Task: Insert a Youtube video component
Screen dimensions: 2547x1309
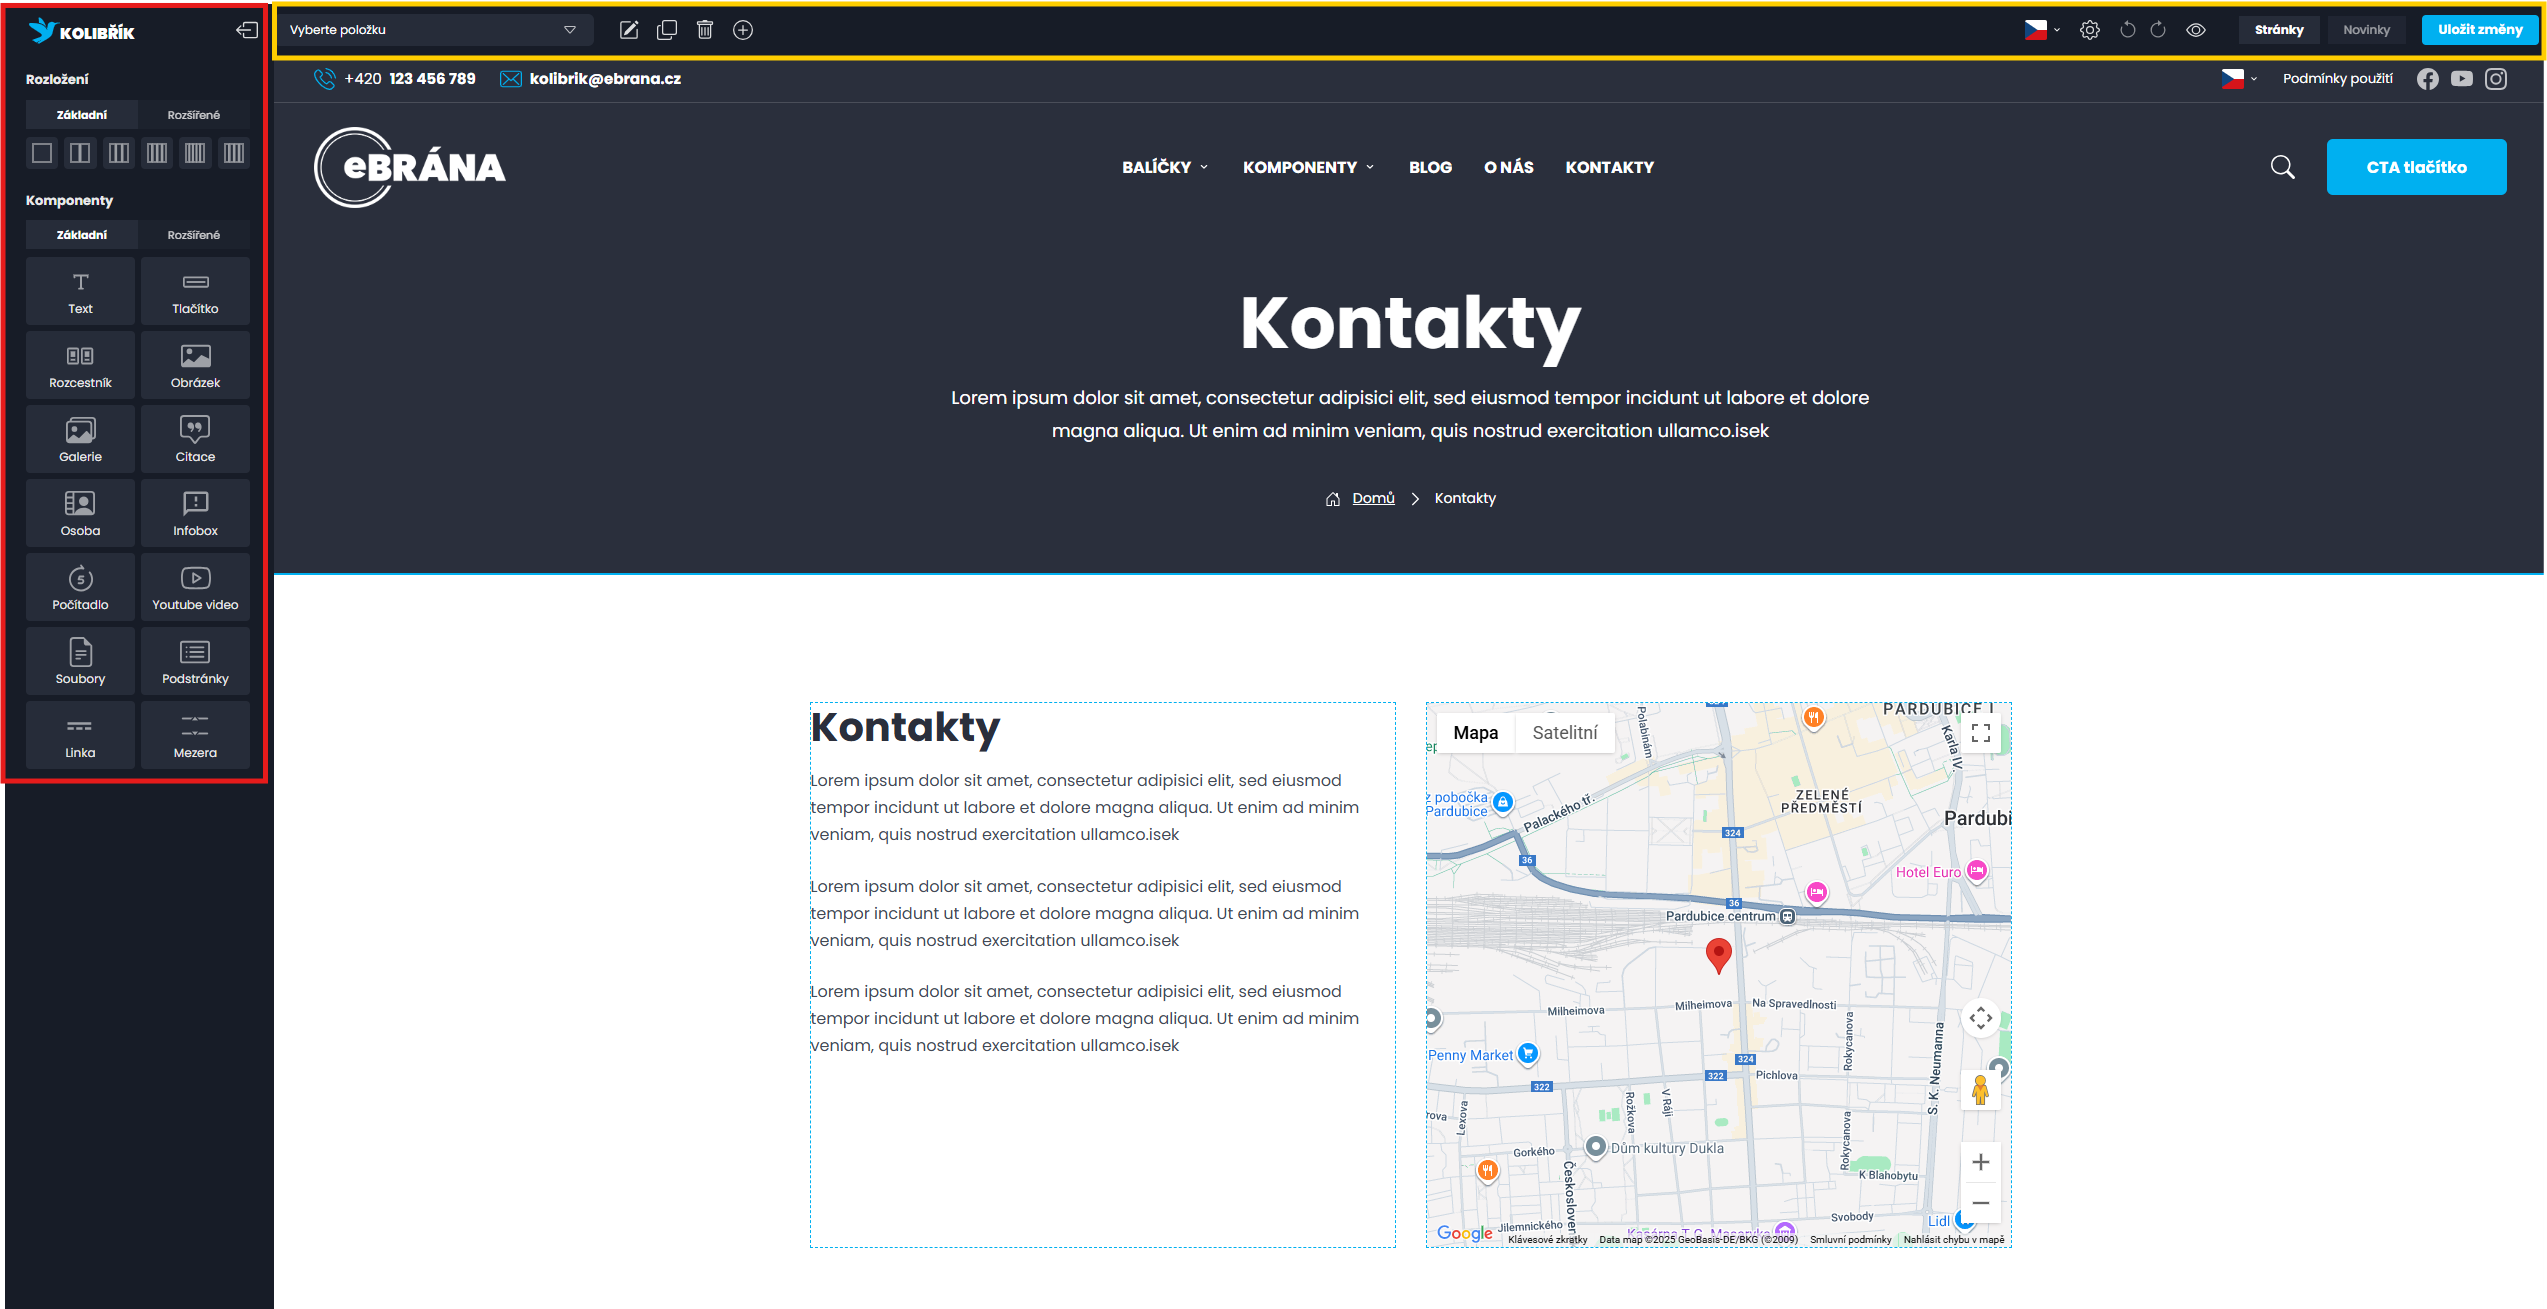Action: 195,586
